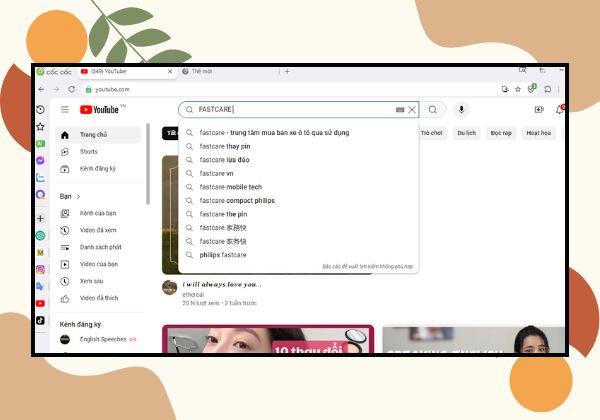
Task: Start voice search with microphone icon
Action: pos(461,110)
